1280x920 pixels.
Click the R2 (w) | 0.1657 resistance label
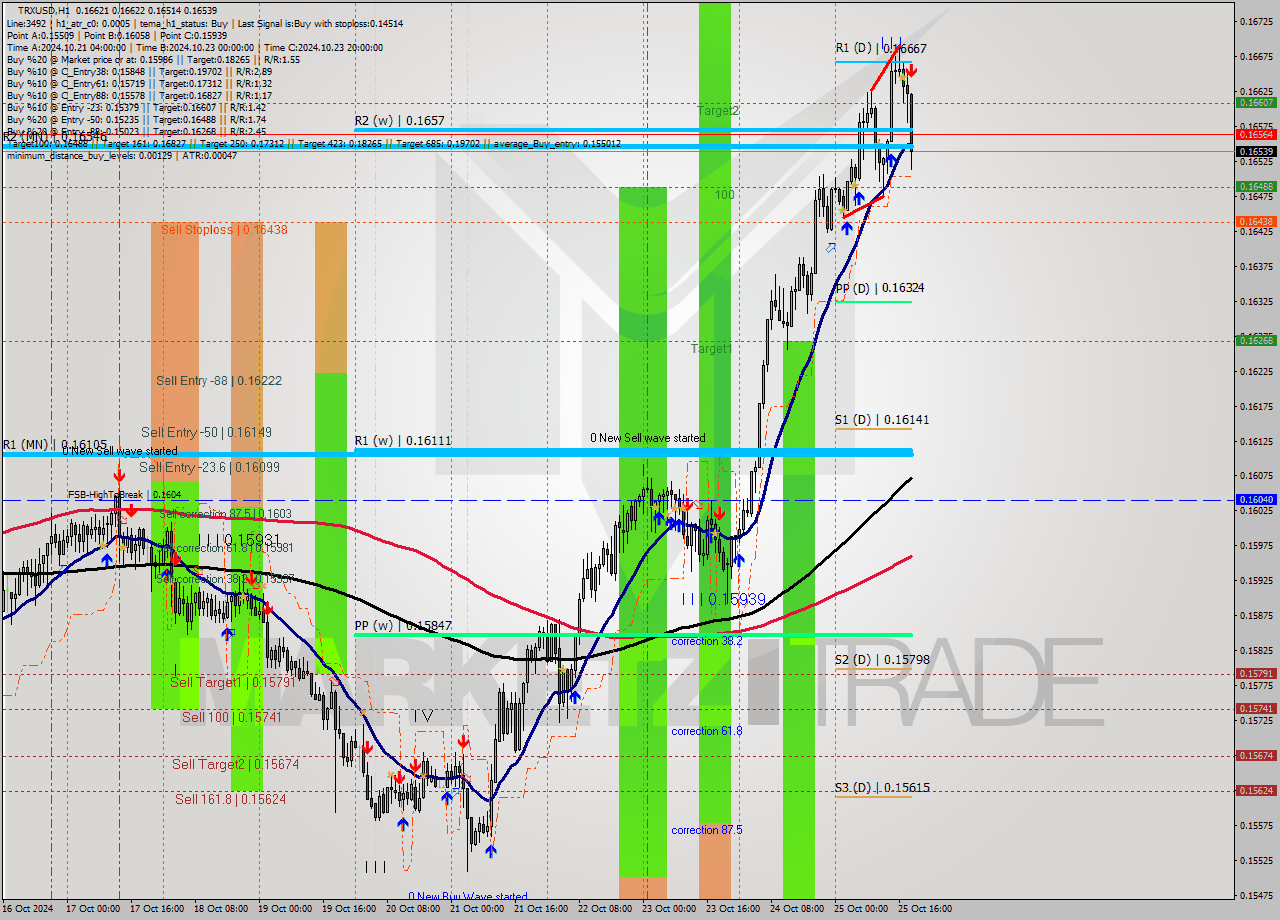(x=399, y=120)
